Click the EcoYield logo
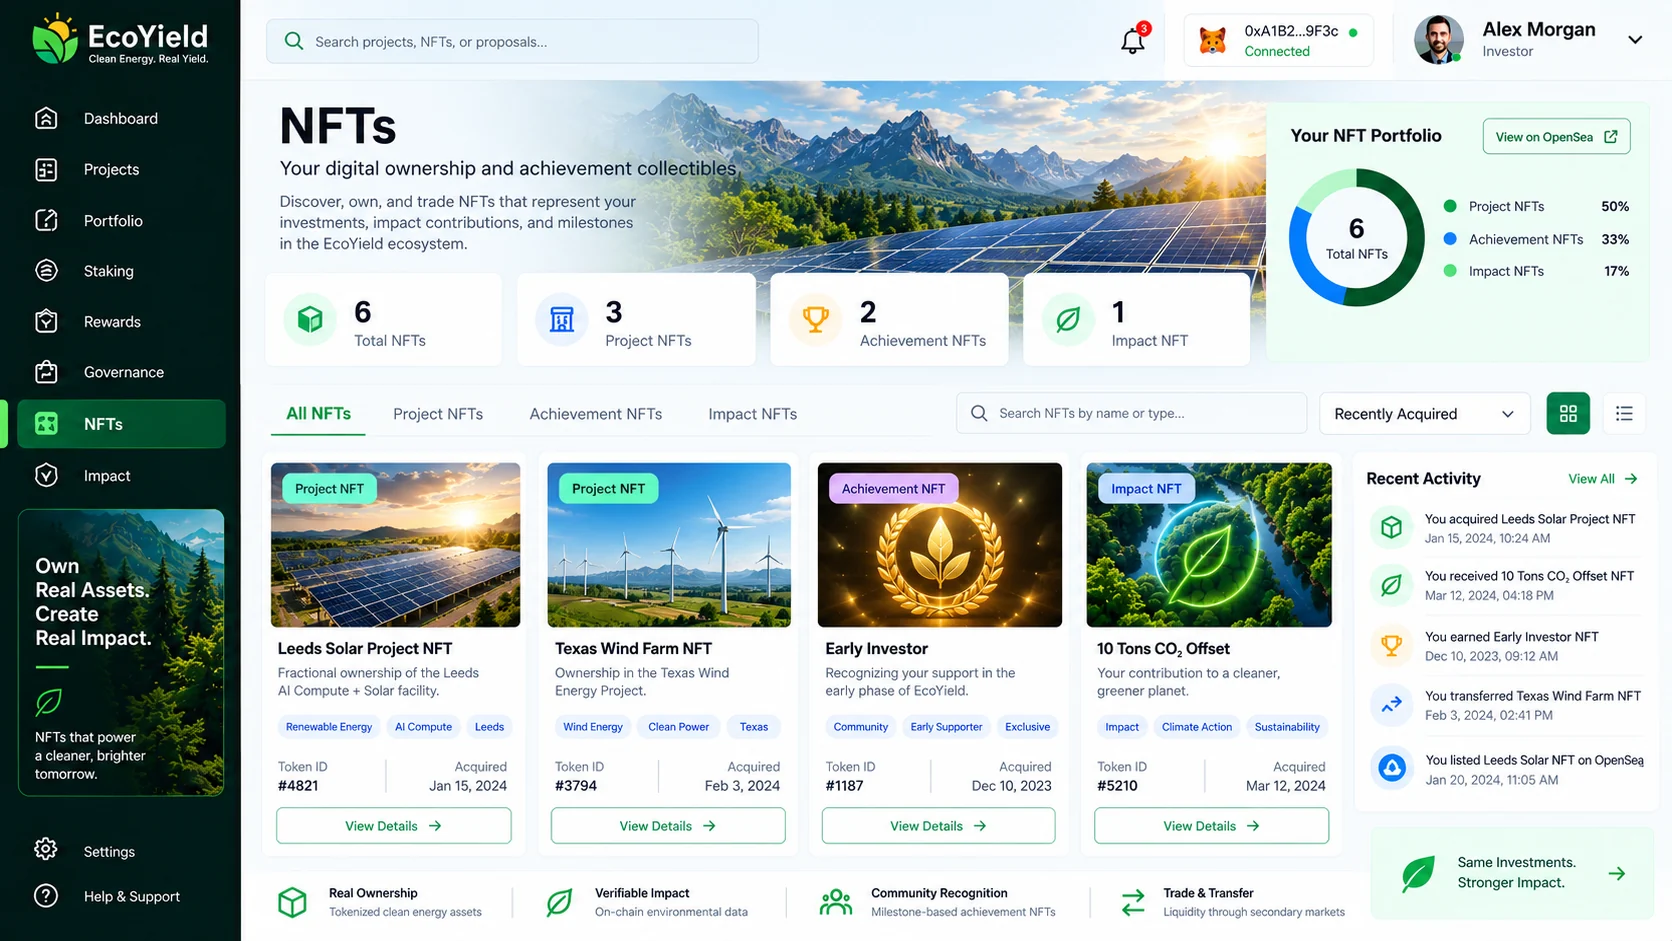Screen dimensions: 1672x941 click(x=120, y=41)
